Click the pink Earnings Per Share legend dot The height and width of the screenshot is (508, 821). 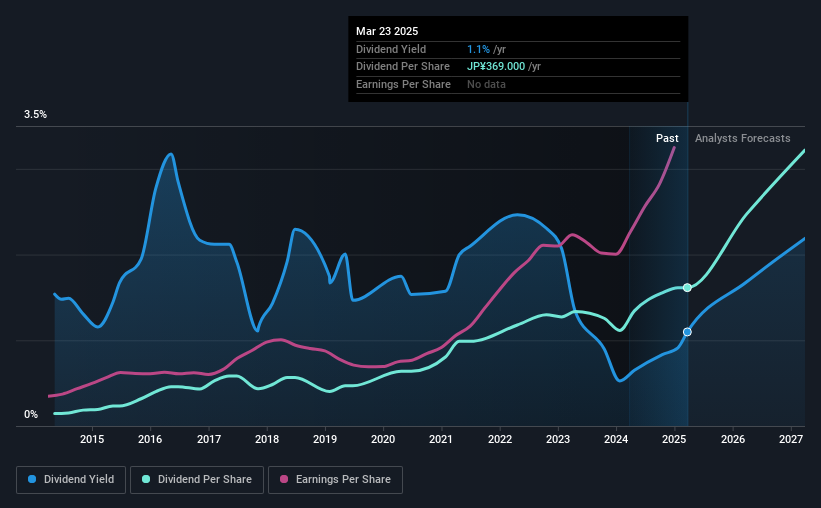click(x=284, y=479)
